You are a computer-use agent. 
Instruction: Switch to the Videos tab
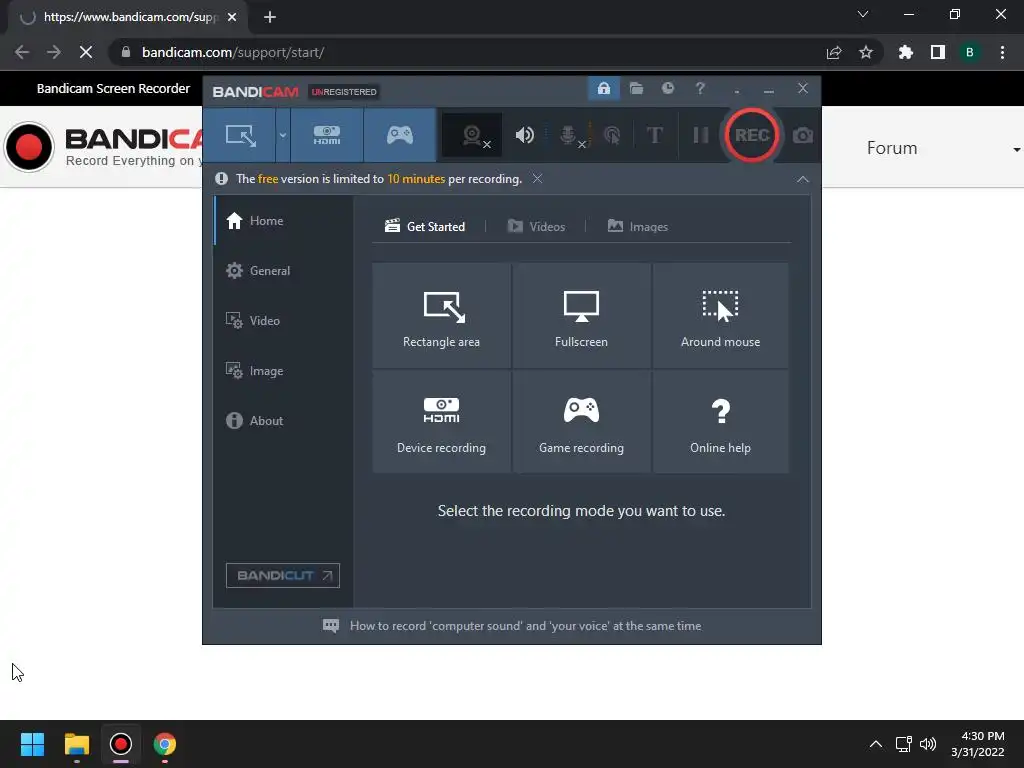click(x=536, y=226)
